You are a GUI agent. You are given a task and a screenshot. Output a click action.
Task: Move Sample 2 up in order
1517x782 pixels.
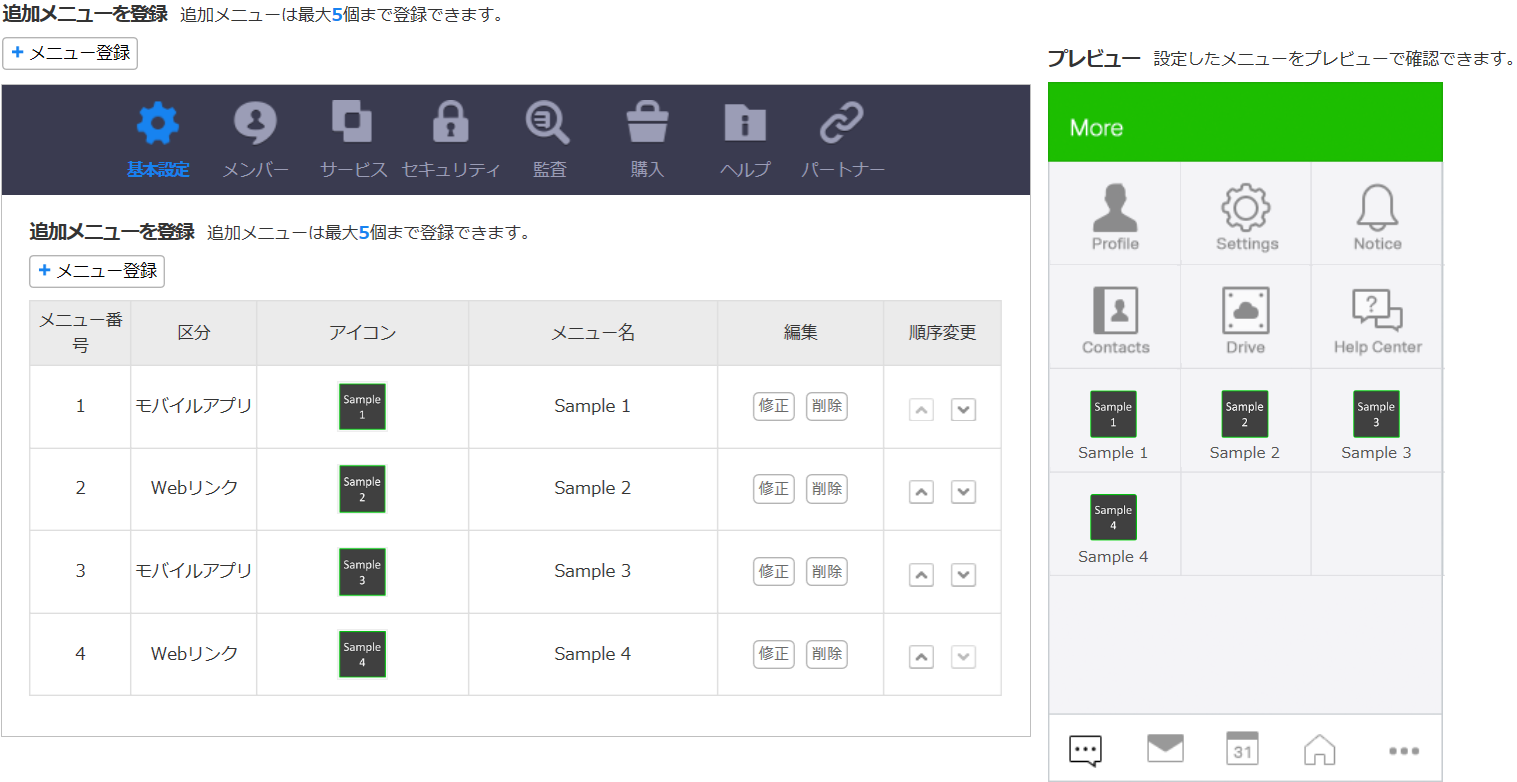click(x=921, y=492)
